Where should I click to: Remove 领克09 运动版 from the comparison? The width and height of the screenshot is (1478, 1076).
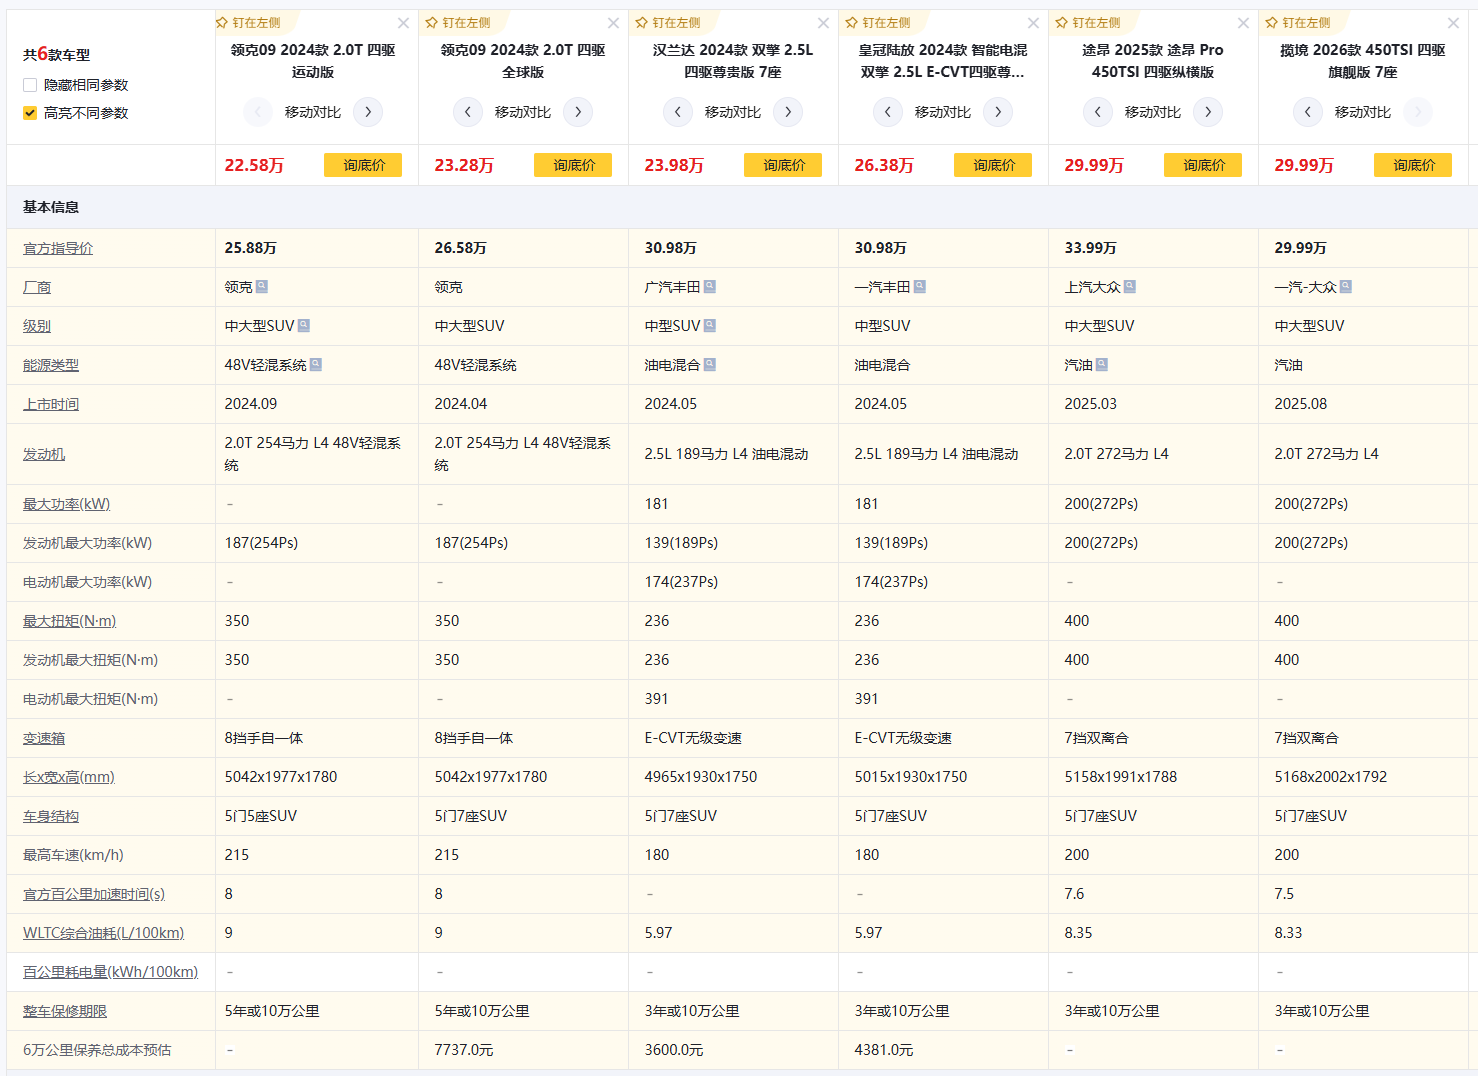pyautogui.click(x=403, y=23)
